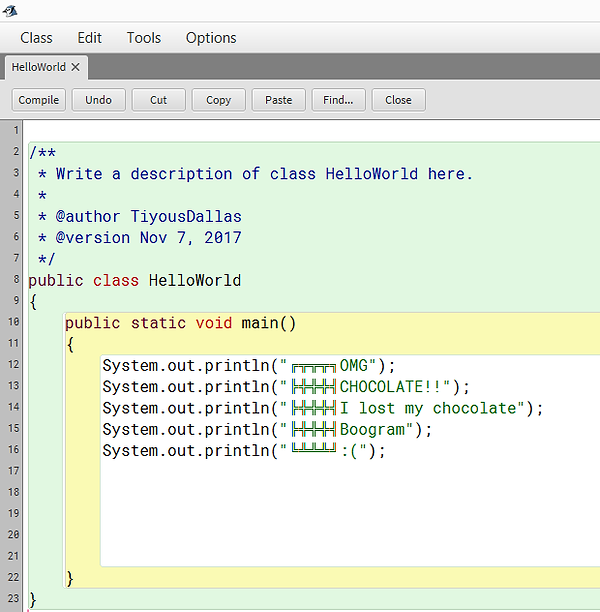Open the Edit menu
The image size is (600, 612).
(x=89, y=38)
